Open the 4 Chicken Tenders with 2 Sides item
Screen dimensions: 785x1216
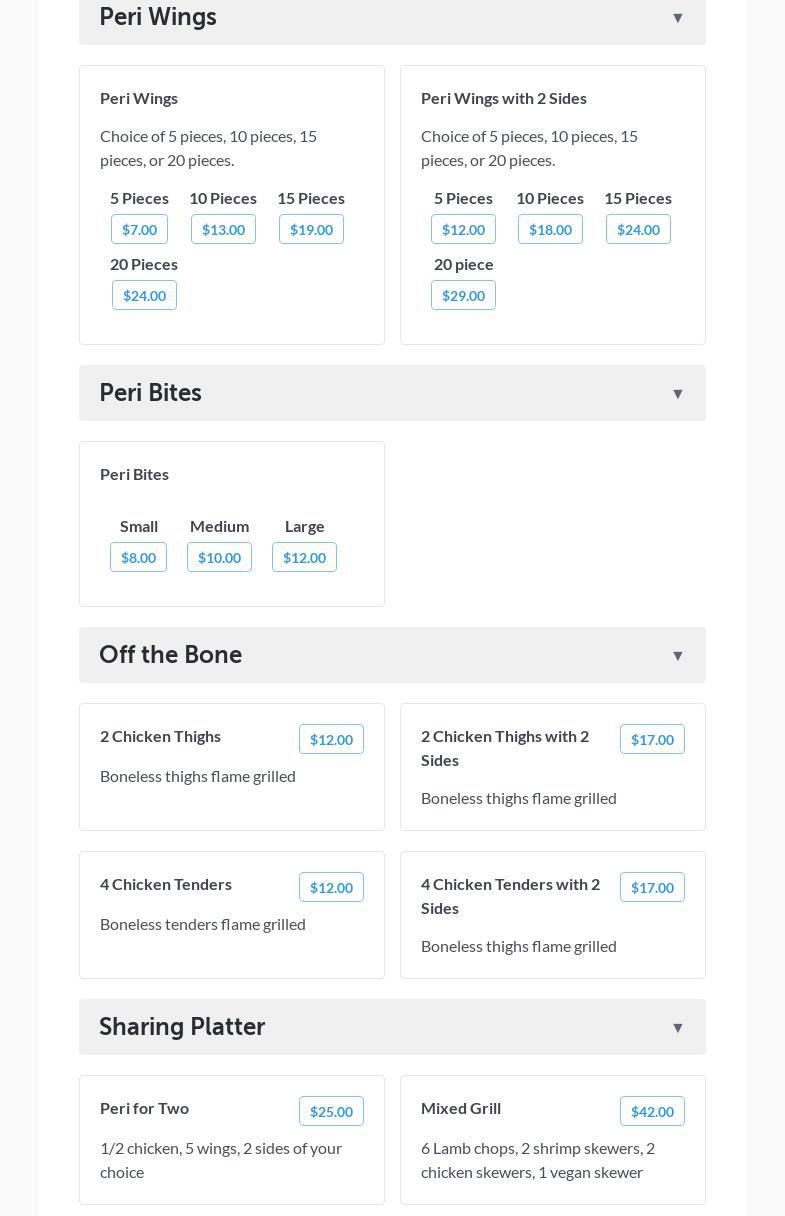(510, 896)
